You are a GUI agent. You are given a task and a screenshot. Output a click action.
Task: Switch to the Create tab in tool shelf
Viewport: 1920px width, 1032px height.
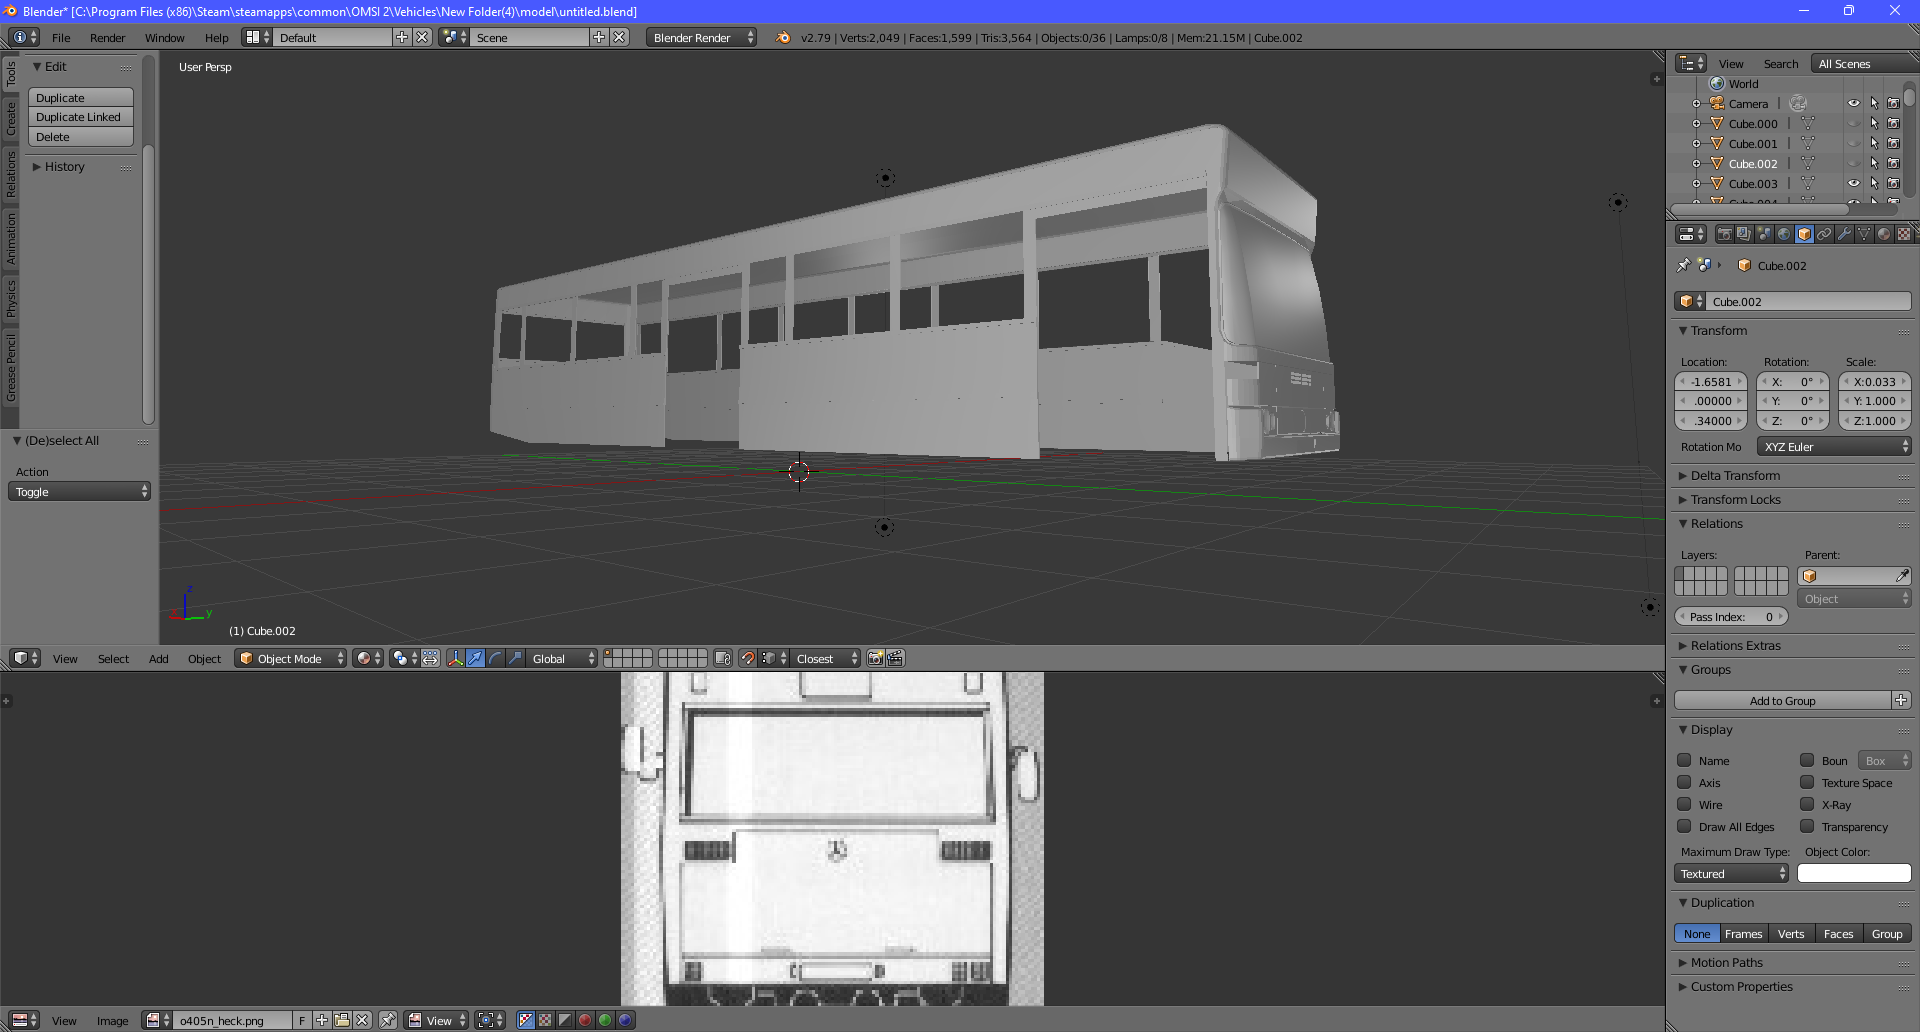pos(11,118)
